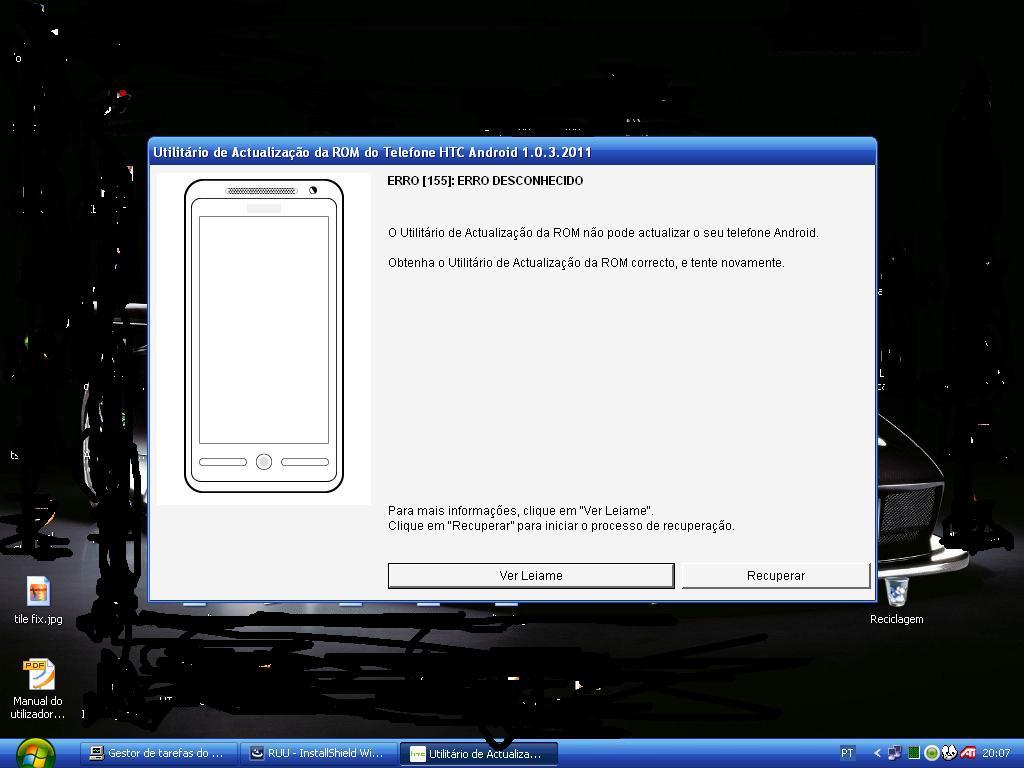Click the green CPU usage tray icon
The image size is (1024, 768).
click(914, 753)
